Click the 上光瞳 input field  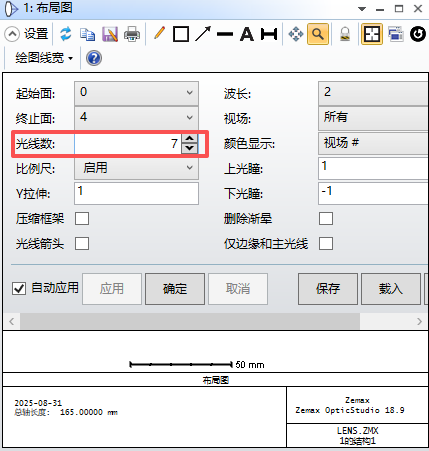(x=373, y=168)
